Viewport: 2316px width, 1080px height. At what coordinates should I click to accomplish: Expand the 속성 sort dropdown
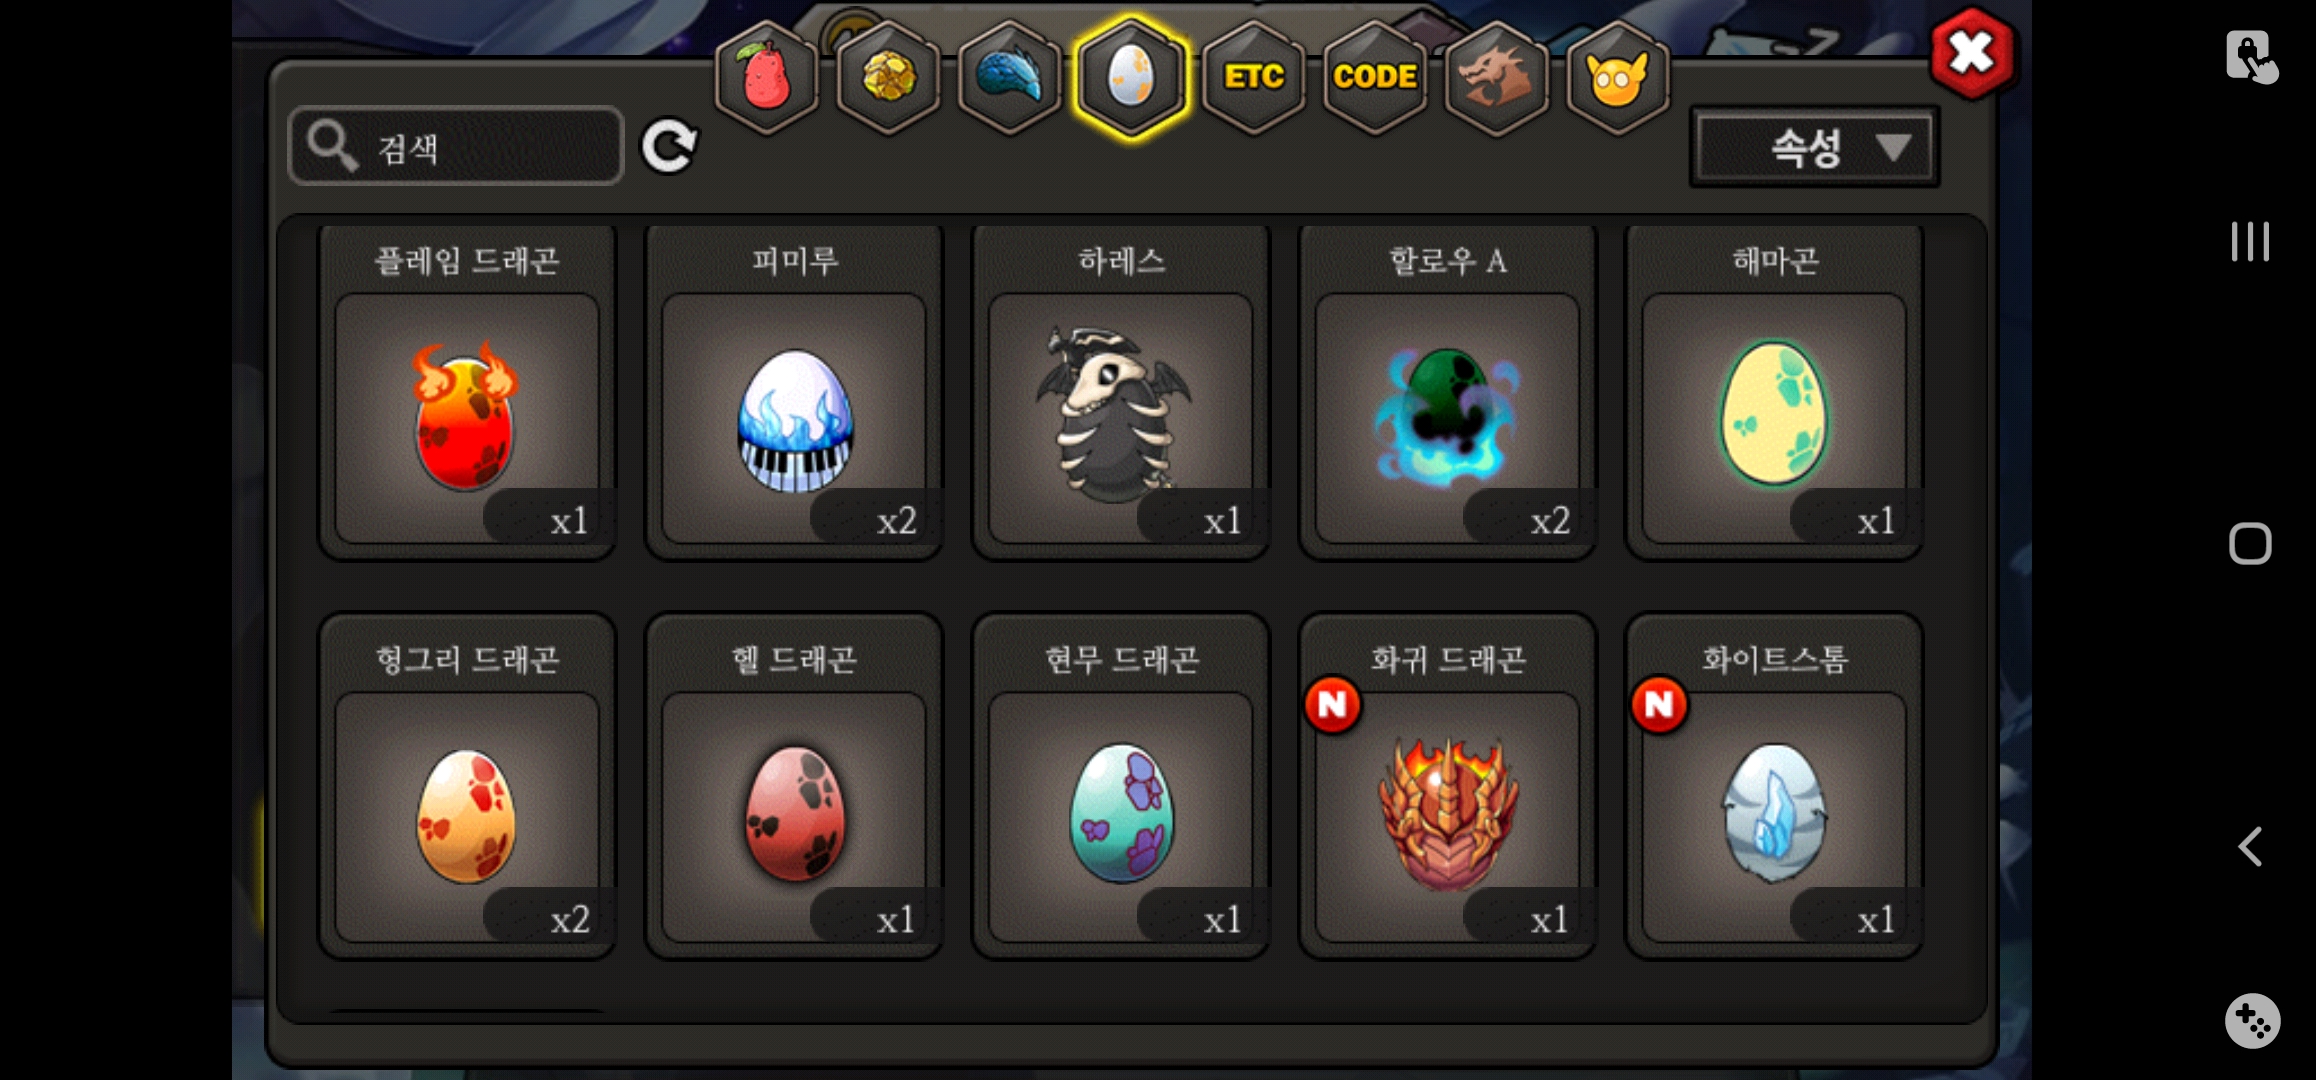point(1814,148)
